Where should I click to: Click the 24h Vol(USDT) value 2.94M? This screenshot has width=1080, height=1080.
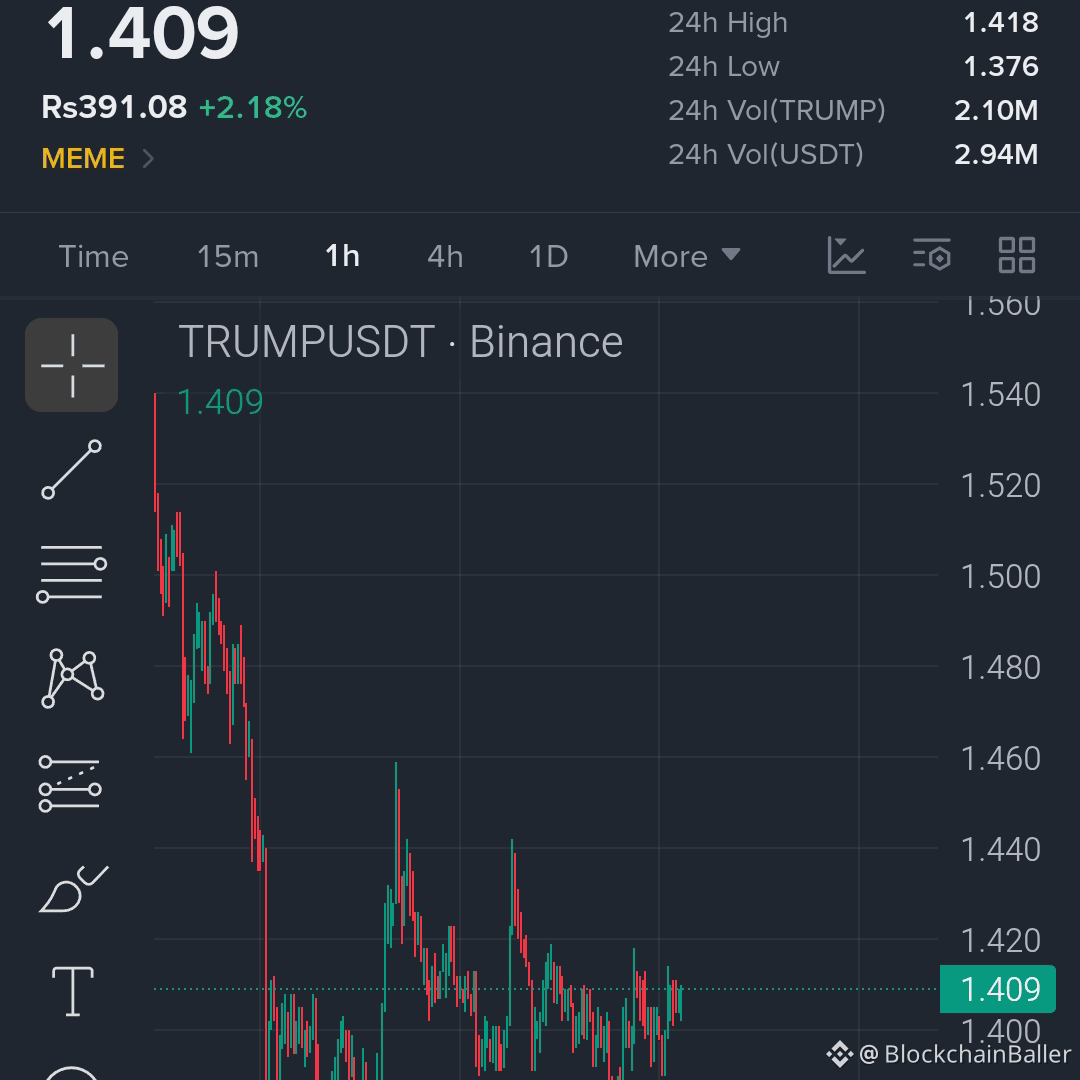[x=996, y=154]
